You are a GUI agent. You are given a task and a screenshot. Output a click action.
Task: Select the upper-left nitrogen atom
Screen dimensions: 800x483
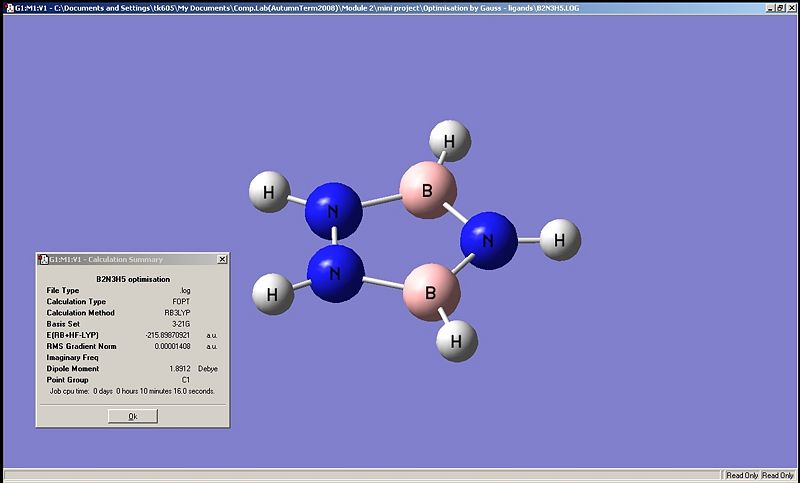[334, 209]
